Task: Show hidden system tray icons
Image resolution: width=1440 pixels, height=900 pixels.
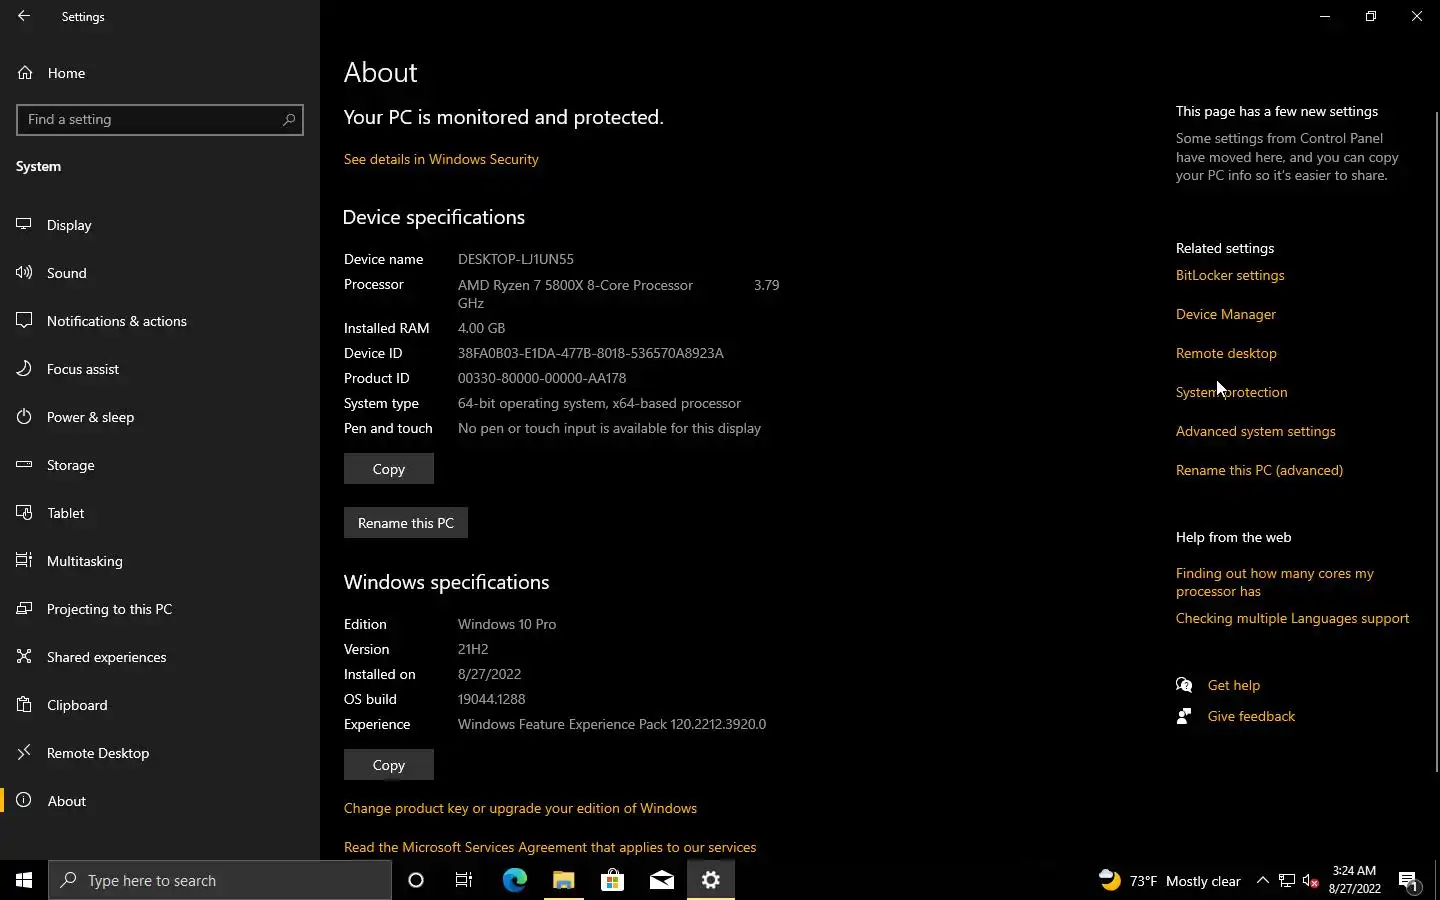Action: pyautogui.click(x=1263, y=880)
